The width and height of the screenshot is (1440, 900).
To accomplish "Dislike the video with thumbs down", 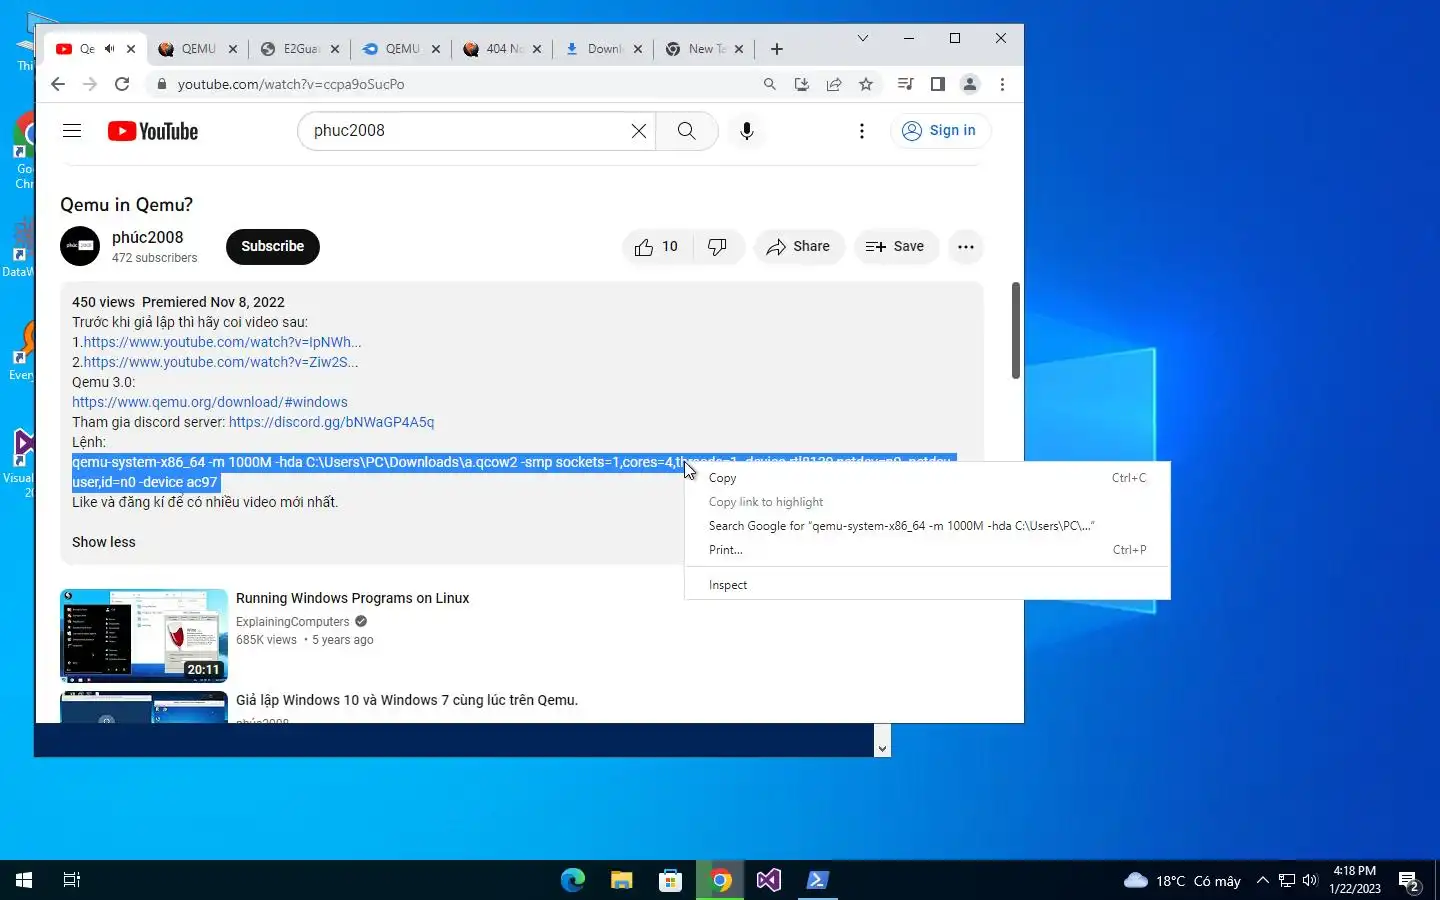I will tap(718, 247).
